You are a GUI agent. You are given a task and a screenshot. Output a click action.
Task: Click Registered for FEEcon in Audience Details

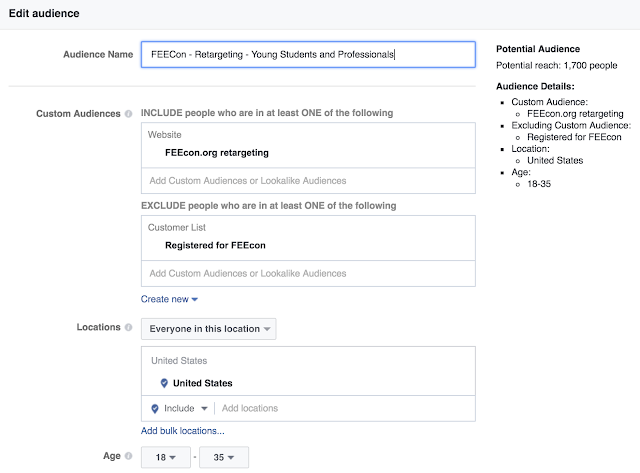tap(574, 137)
